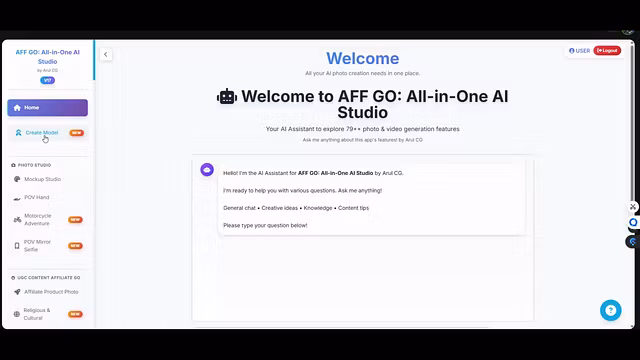
Task: Click the globe icon by Religious & Cultural
Action: pos(17,314)
